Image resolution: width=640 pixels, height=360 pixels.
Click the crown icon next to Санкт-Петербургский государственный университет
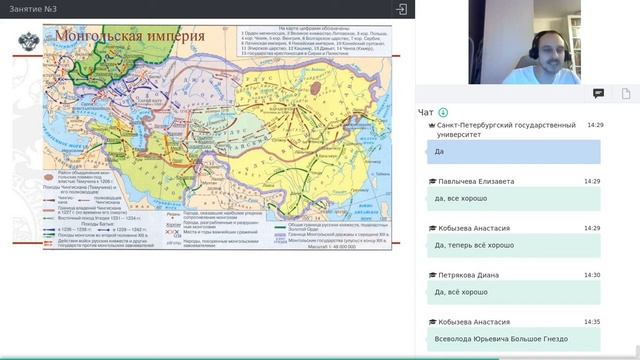432,125
